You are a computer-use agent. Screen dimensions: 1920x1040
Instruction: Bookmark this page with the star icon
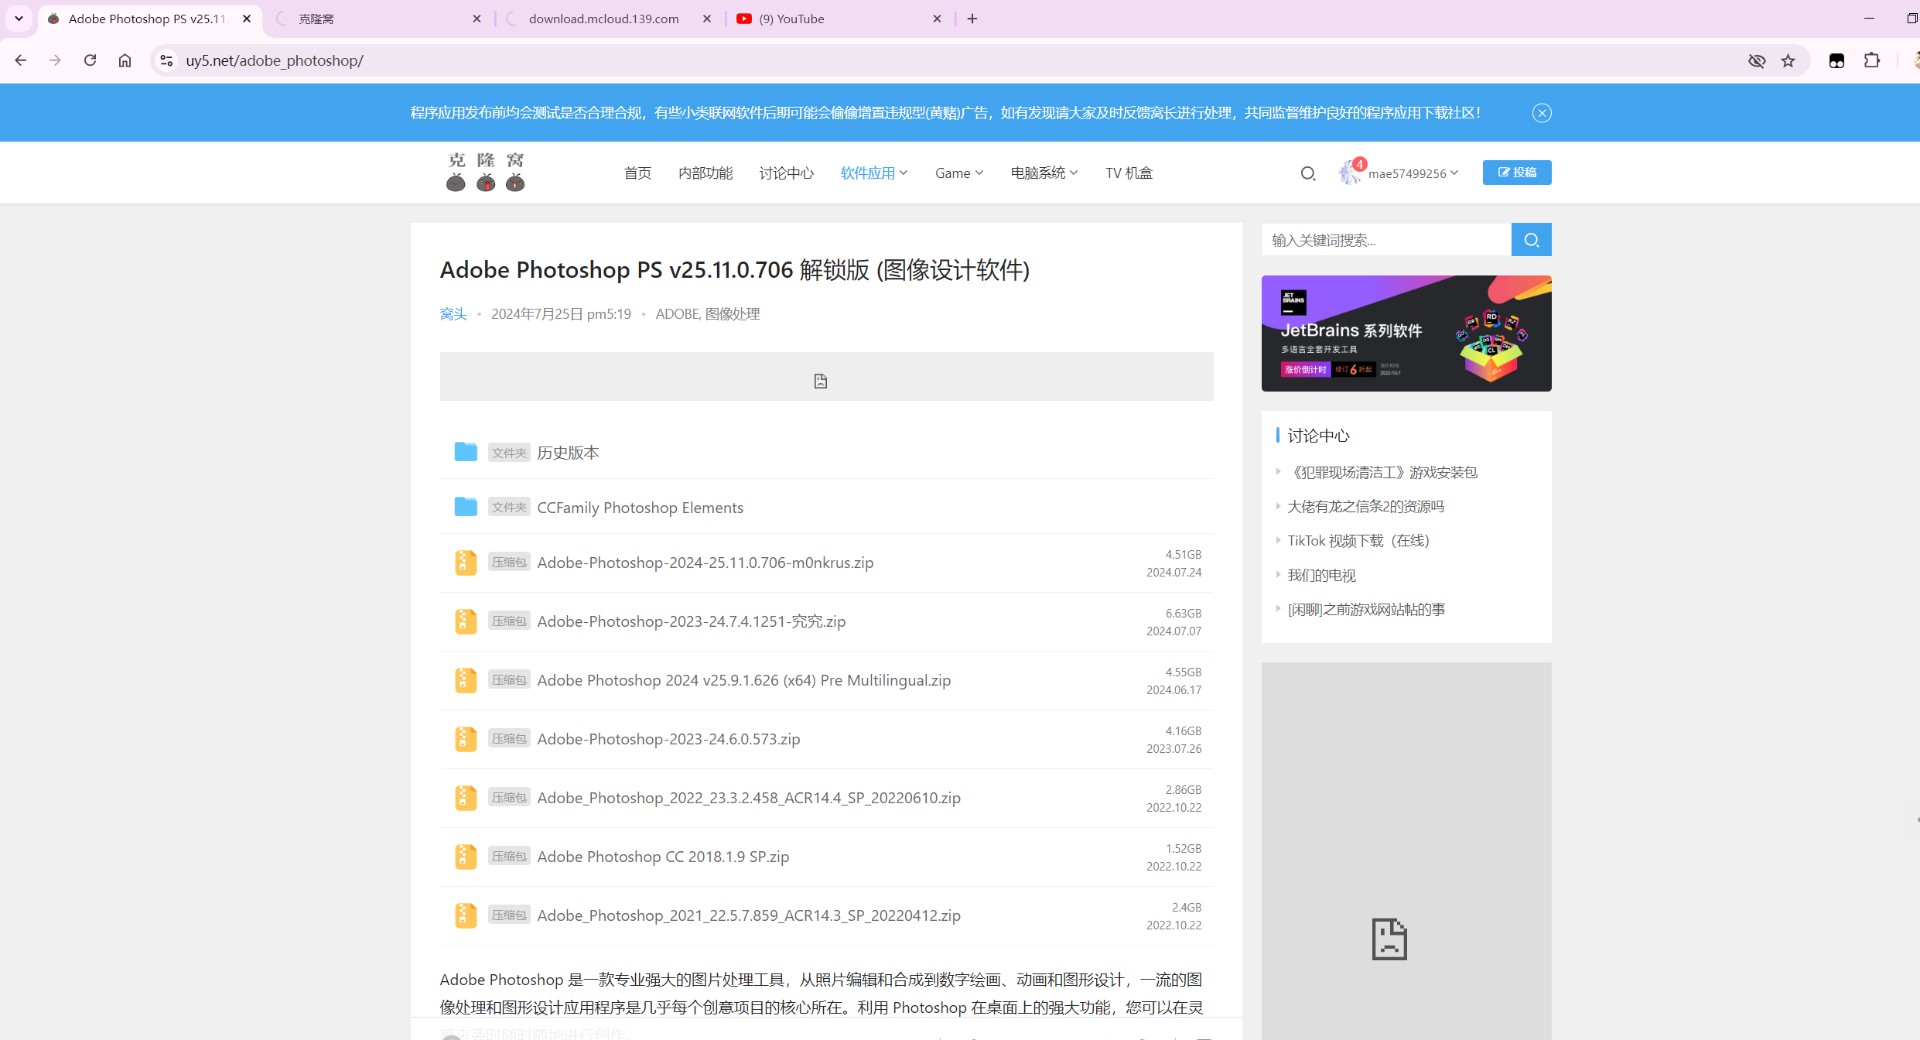click(x=1788, y=61)
